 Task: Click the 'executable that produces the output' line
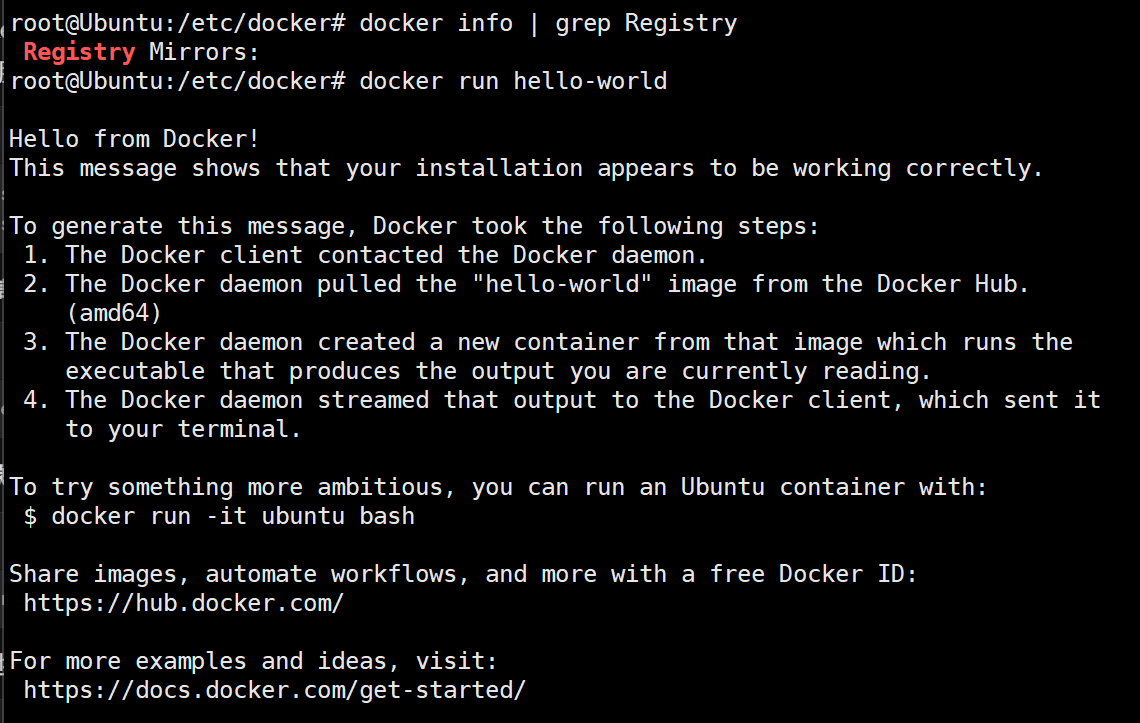tap(498, 371)
